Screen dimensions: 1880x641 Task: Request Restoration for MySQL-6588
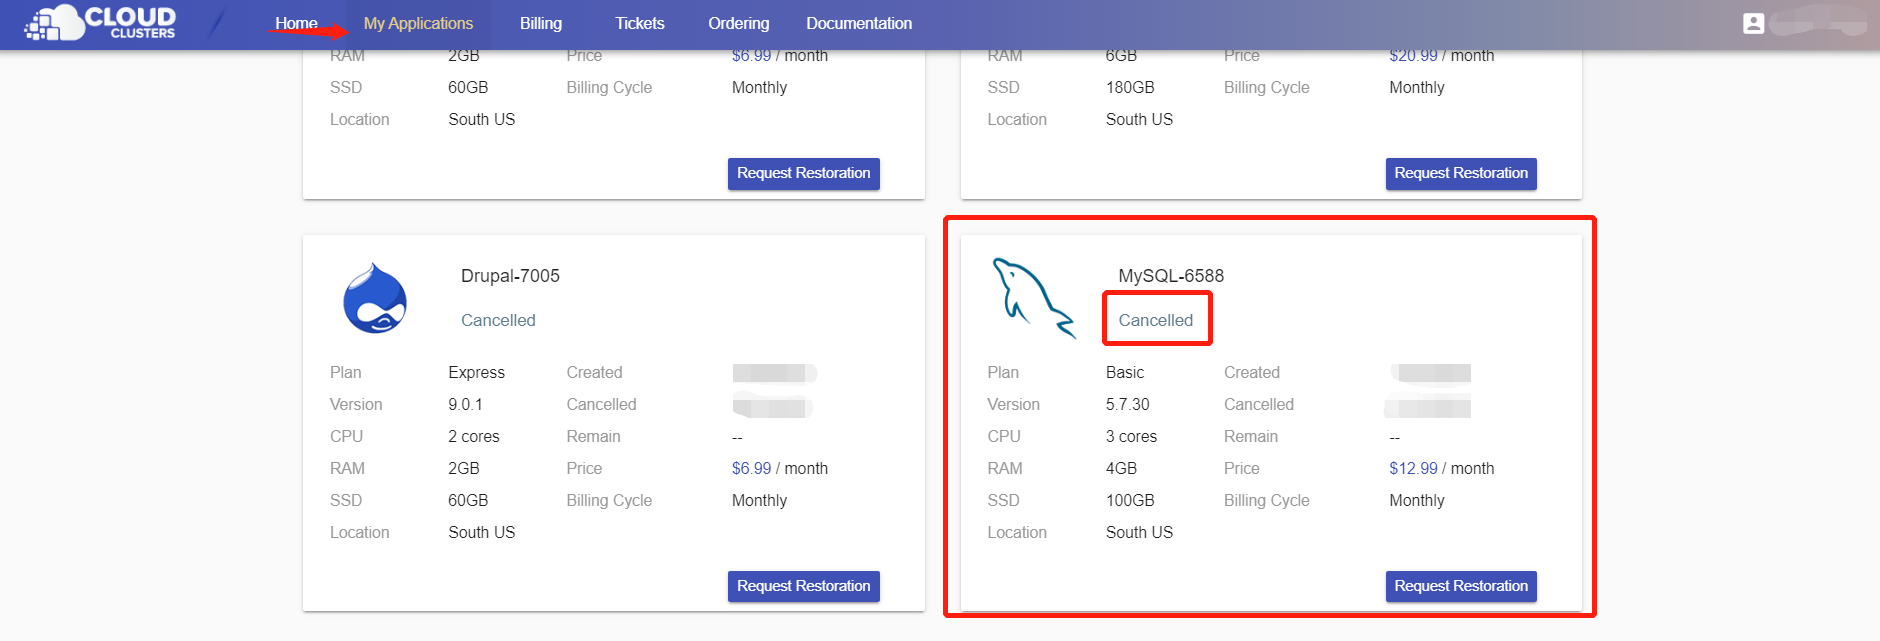(1461, 586)
